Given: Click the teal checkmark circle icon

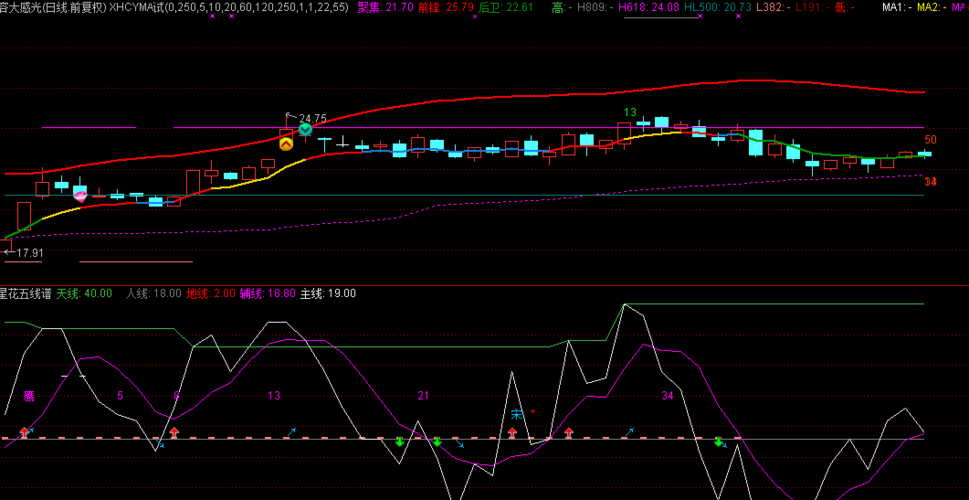Looking at the screenshot, I should (x=305, y=130).
